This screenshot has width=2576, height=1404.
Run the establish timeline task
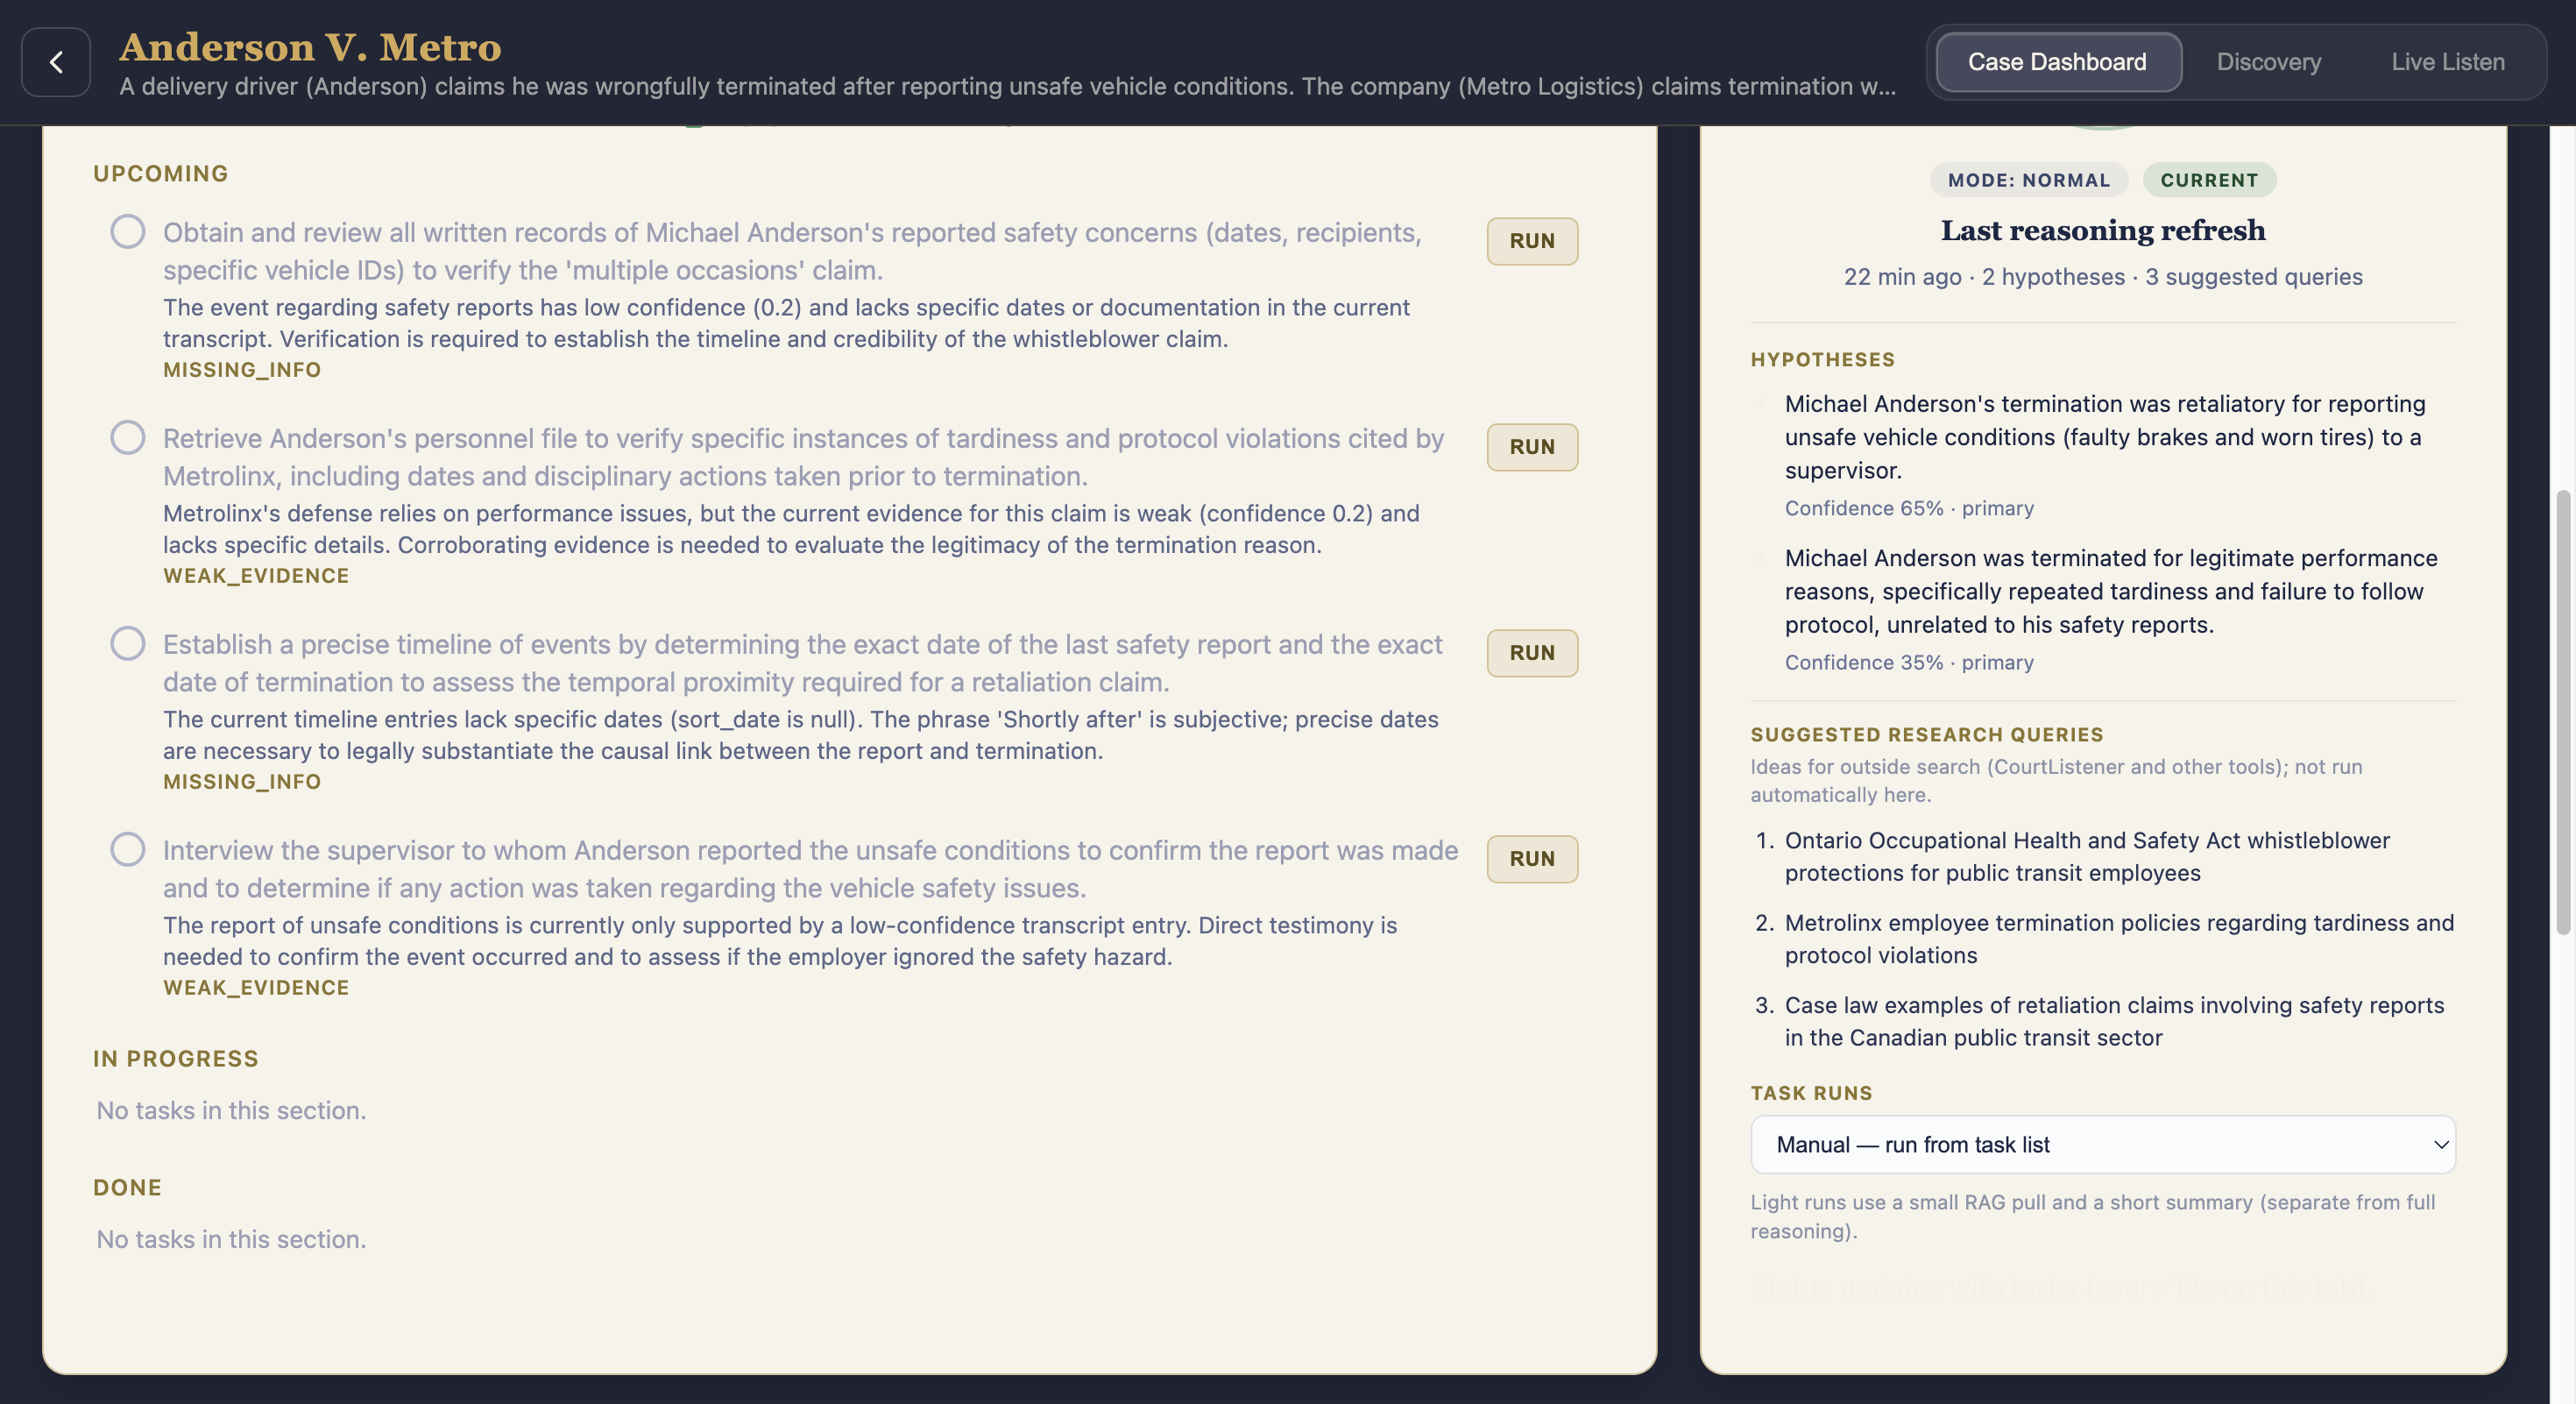pyautogui.click(x=1531, y=653)
